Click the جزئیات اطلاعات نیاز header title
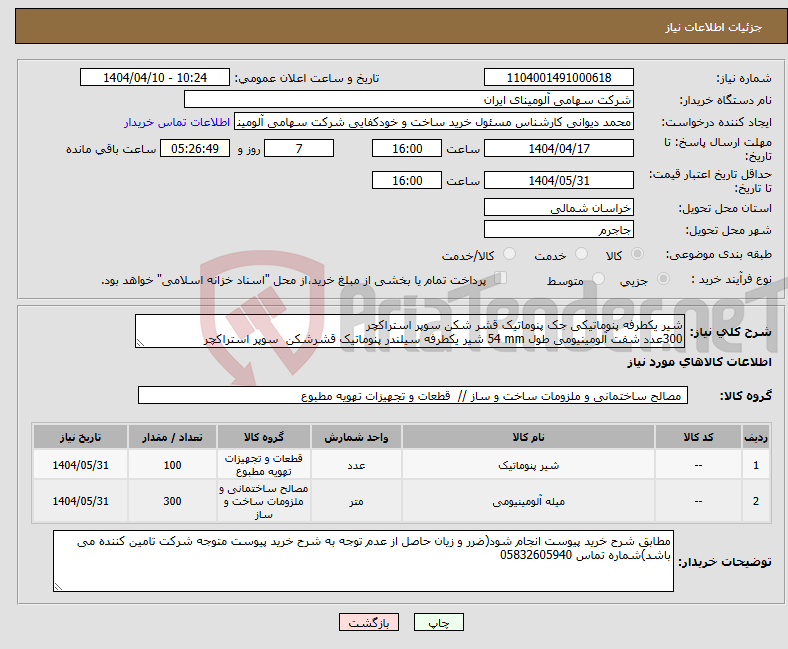This screenshot has height=649, width=788. pyautogui.click(x=714, y=27)
